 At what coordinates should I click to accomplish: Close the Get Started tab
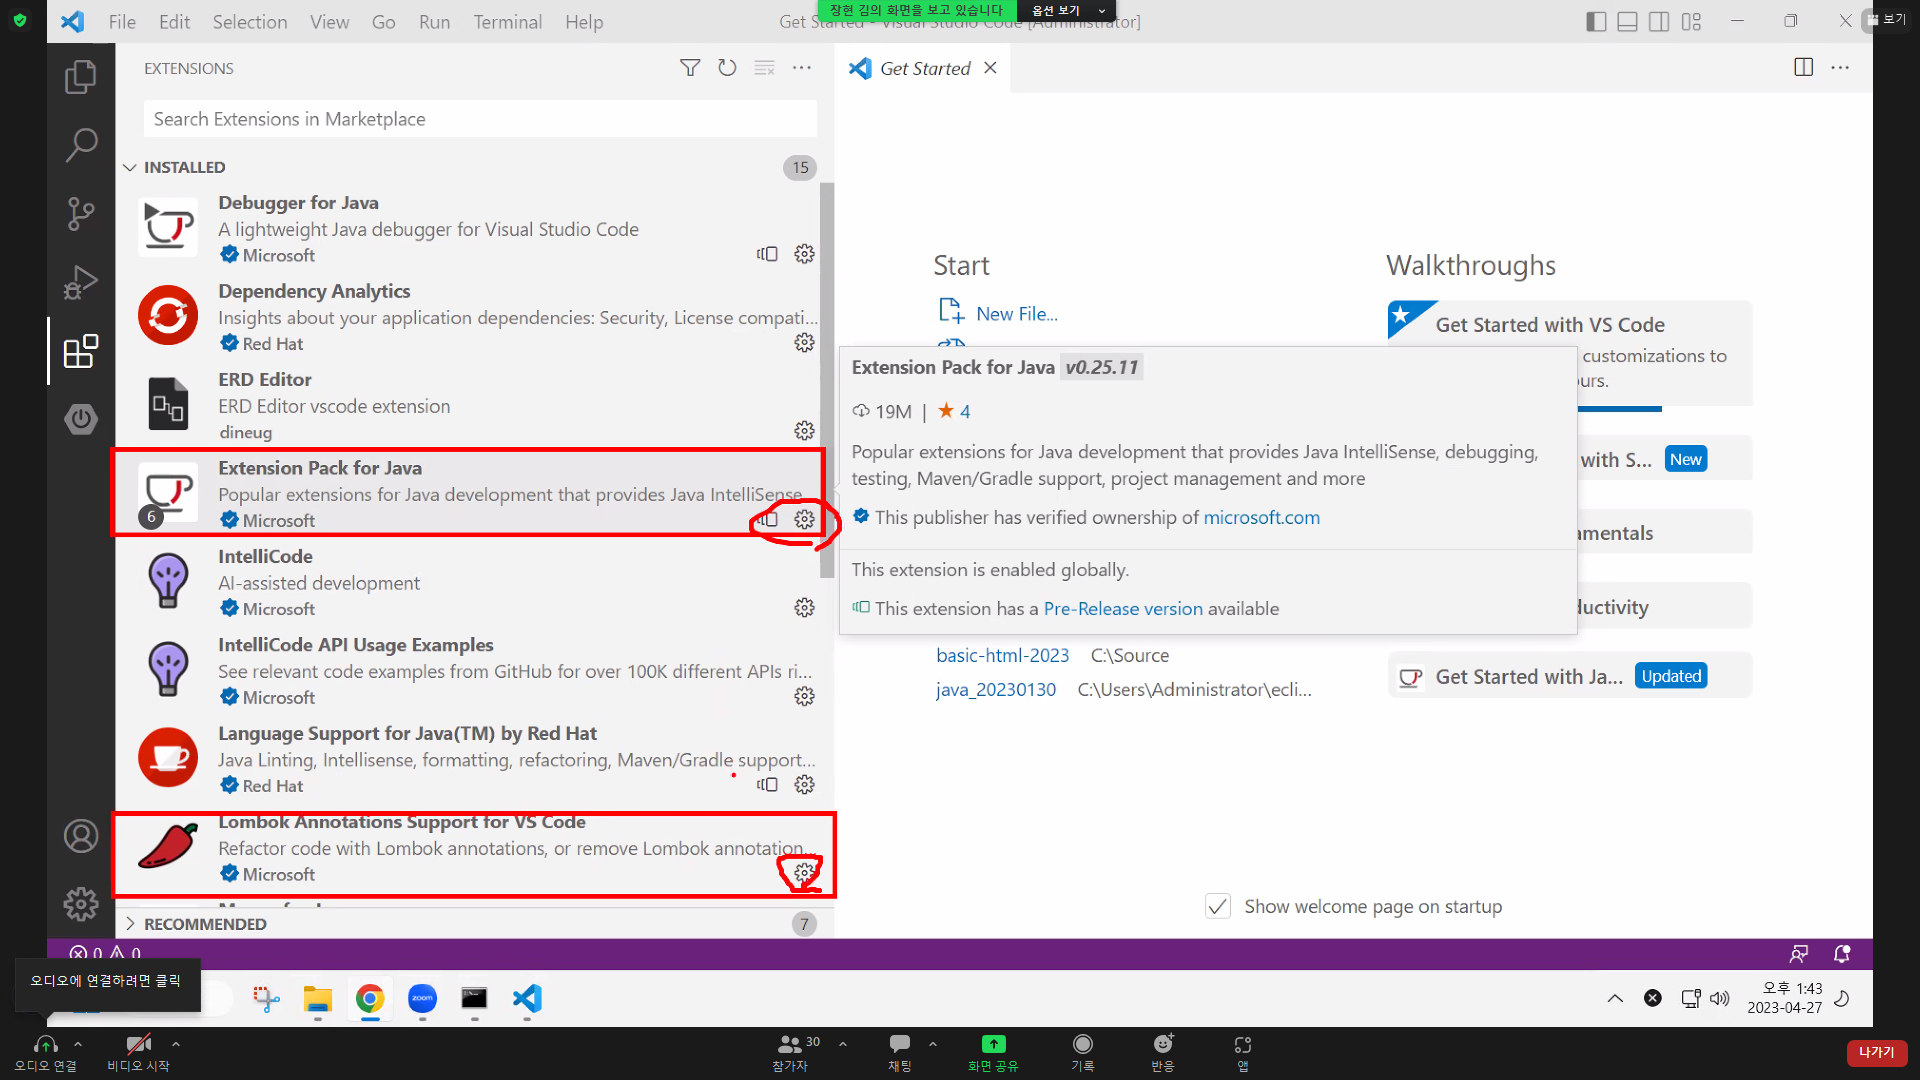[x=990, y=68]
